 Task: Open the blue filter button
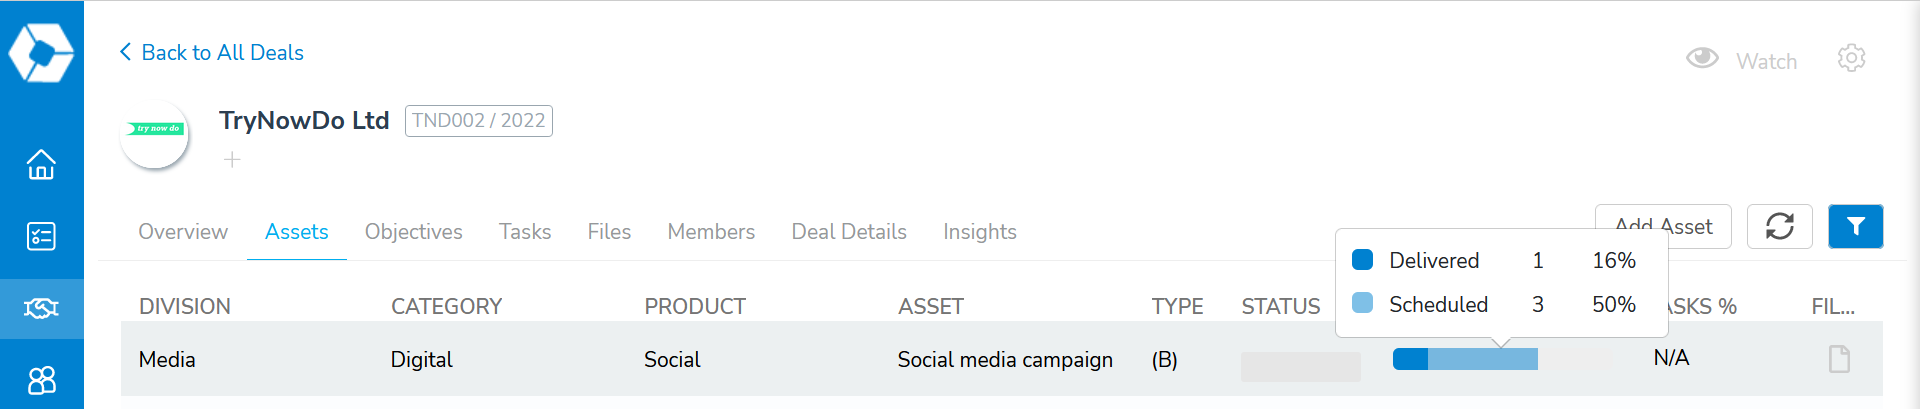1855,227
